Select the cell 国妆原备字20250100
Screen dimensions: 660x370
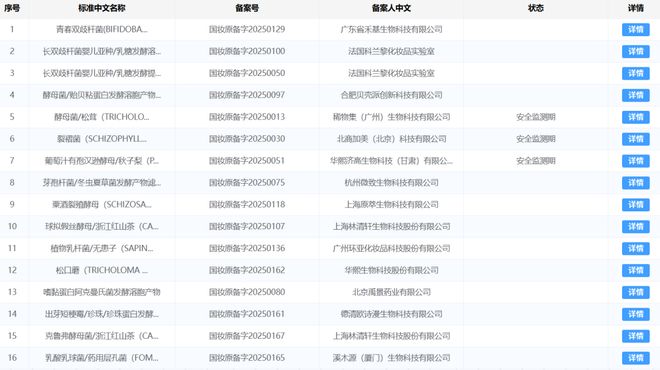click(x=247, y=51)
